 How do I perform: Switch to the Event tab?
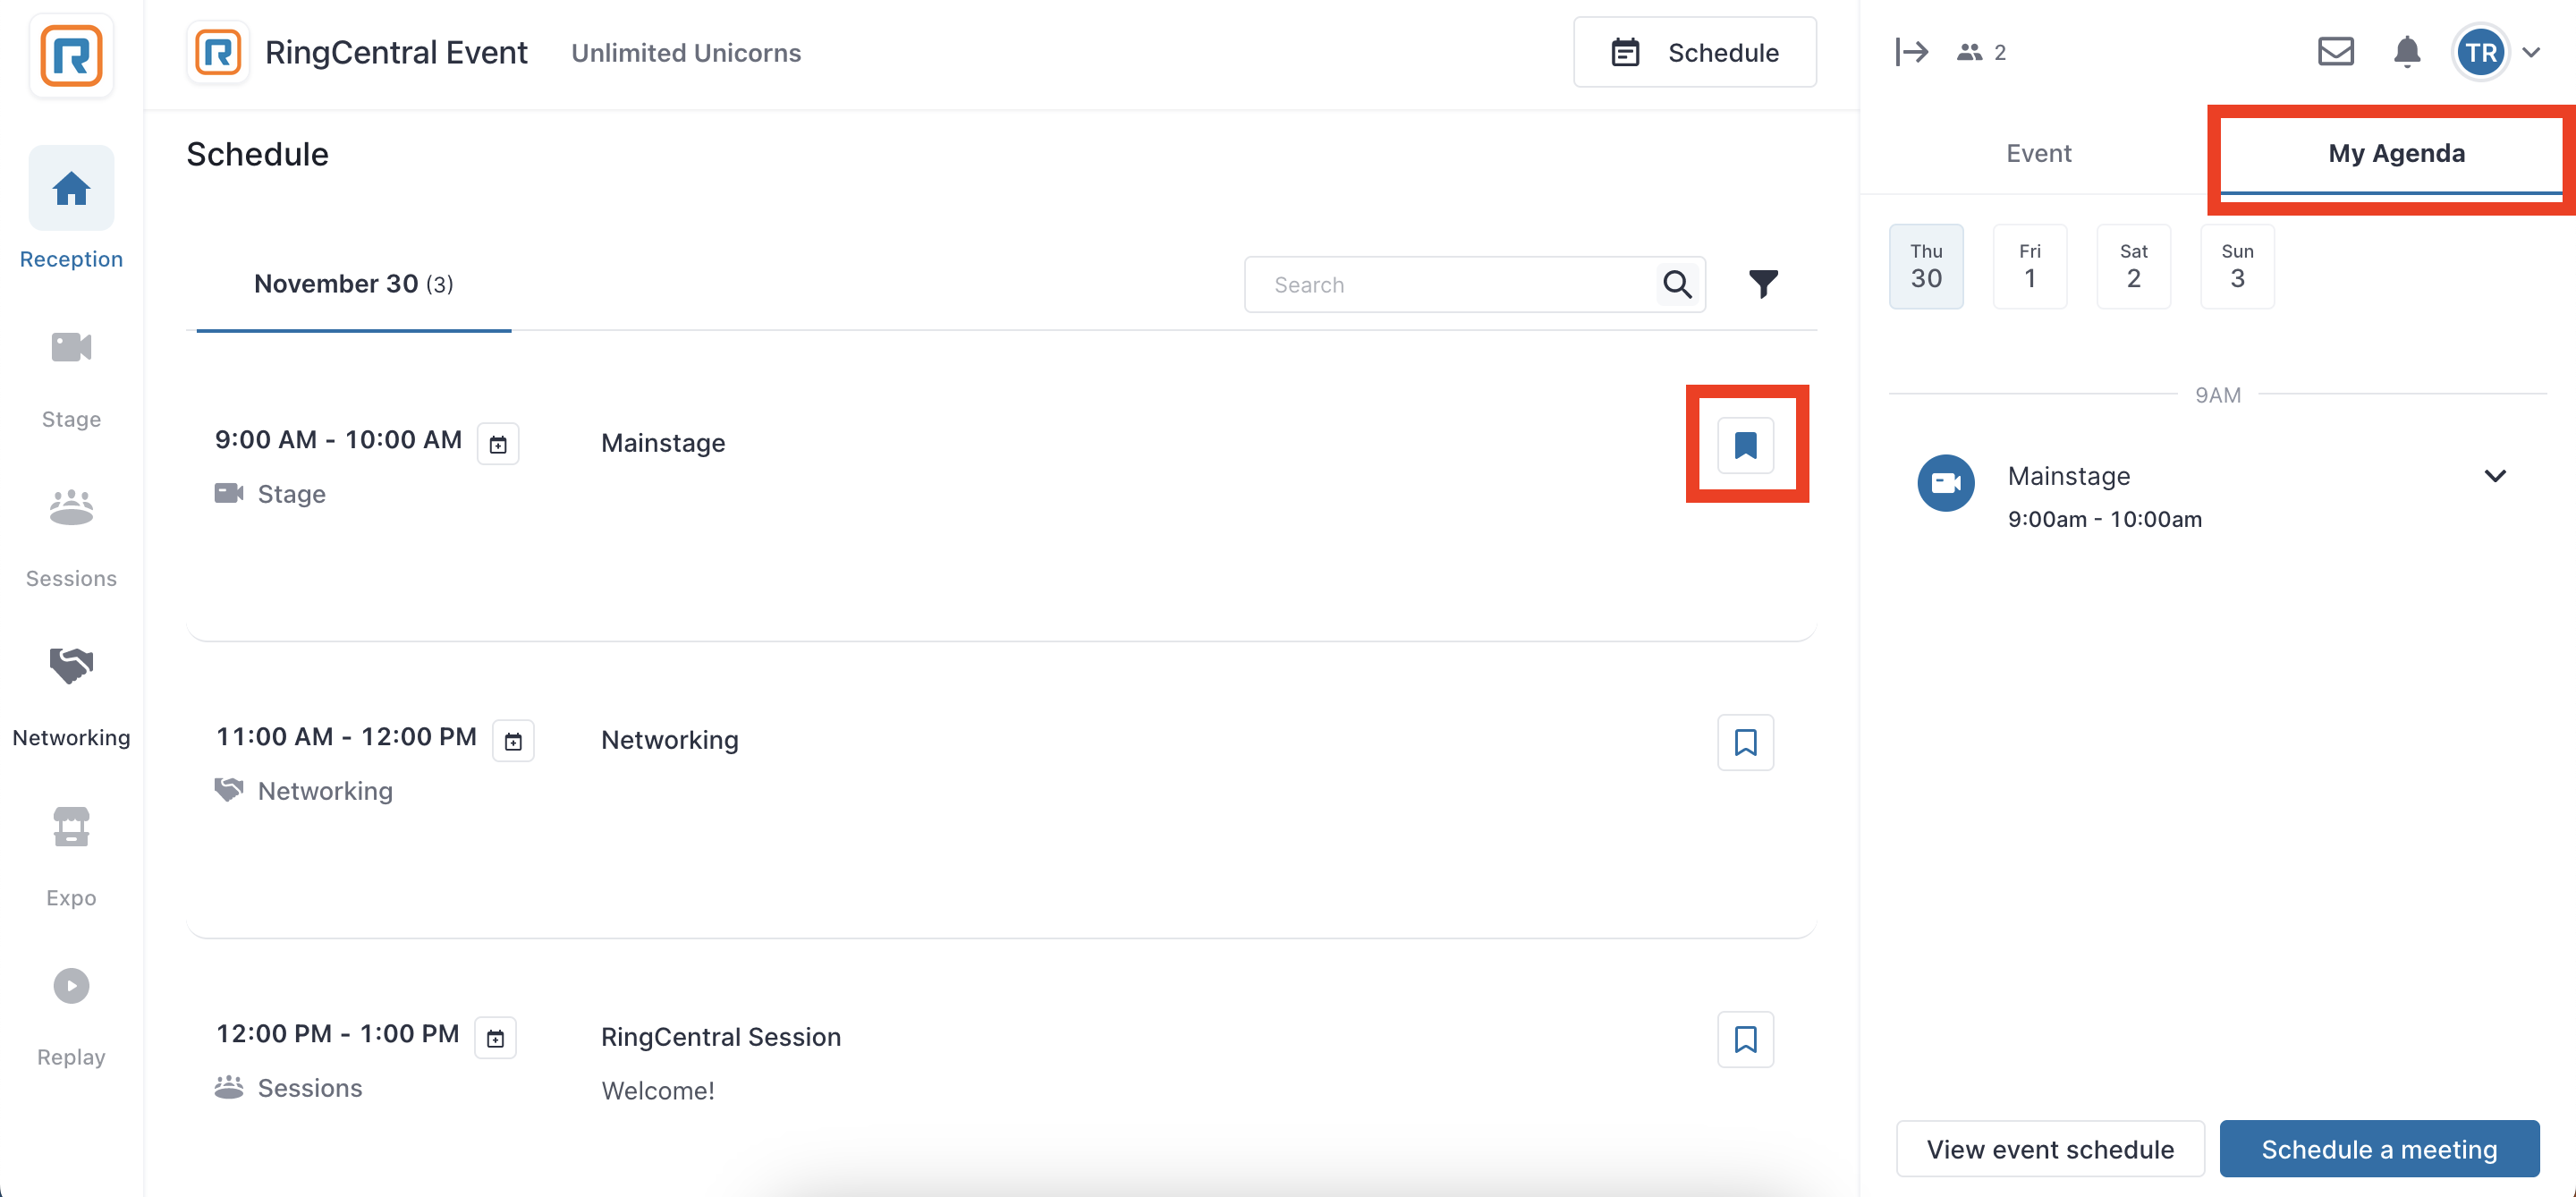click(x=2038, y=153)
